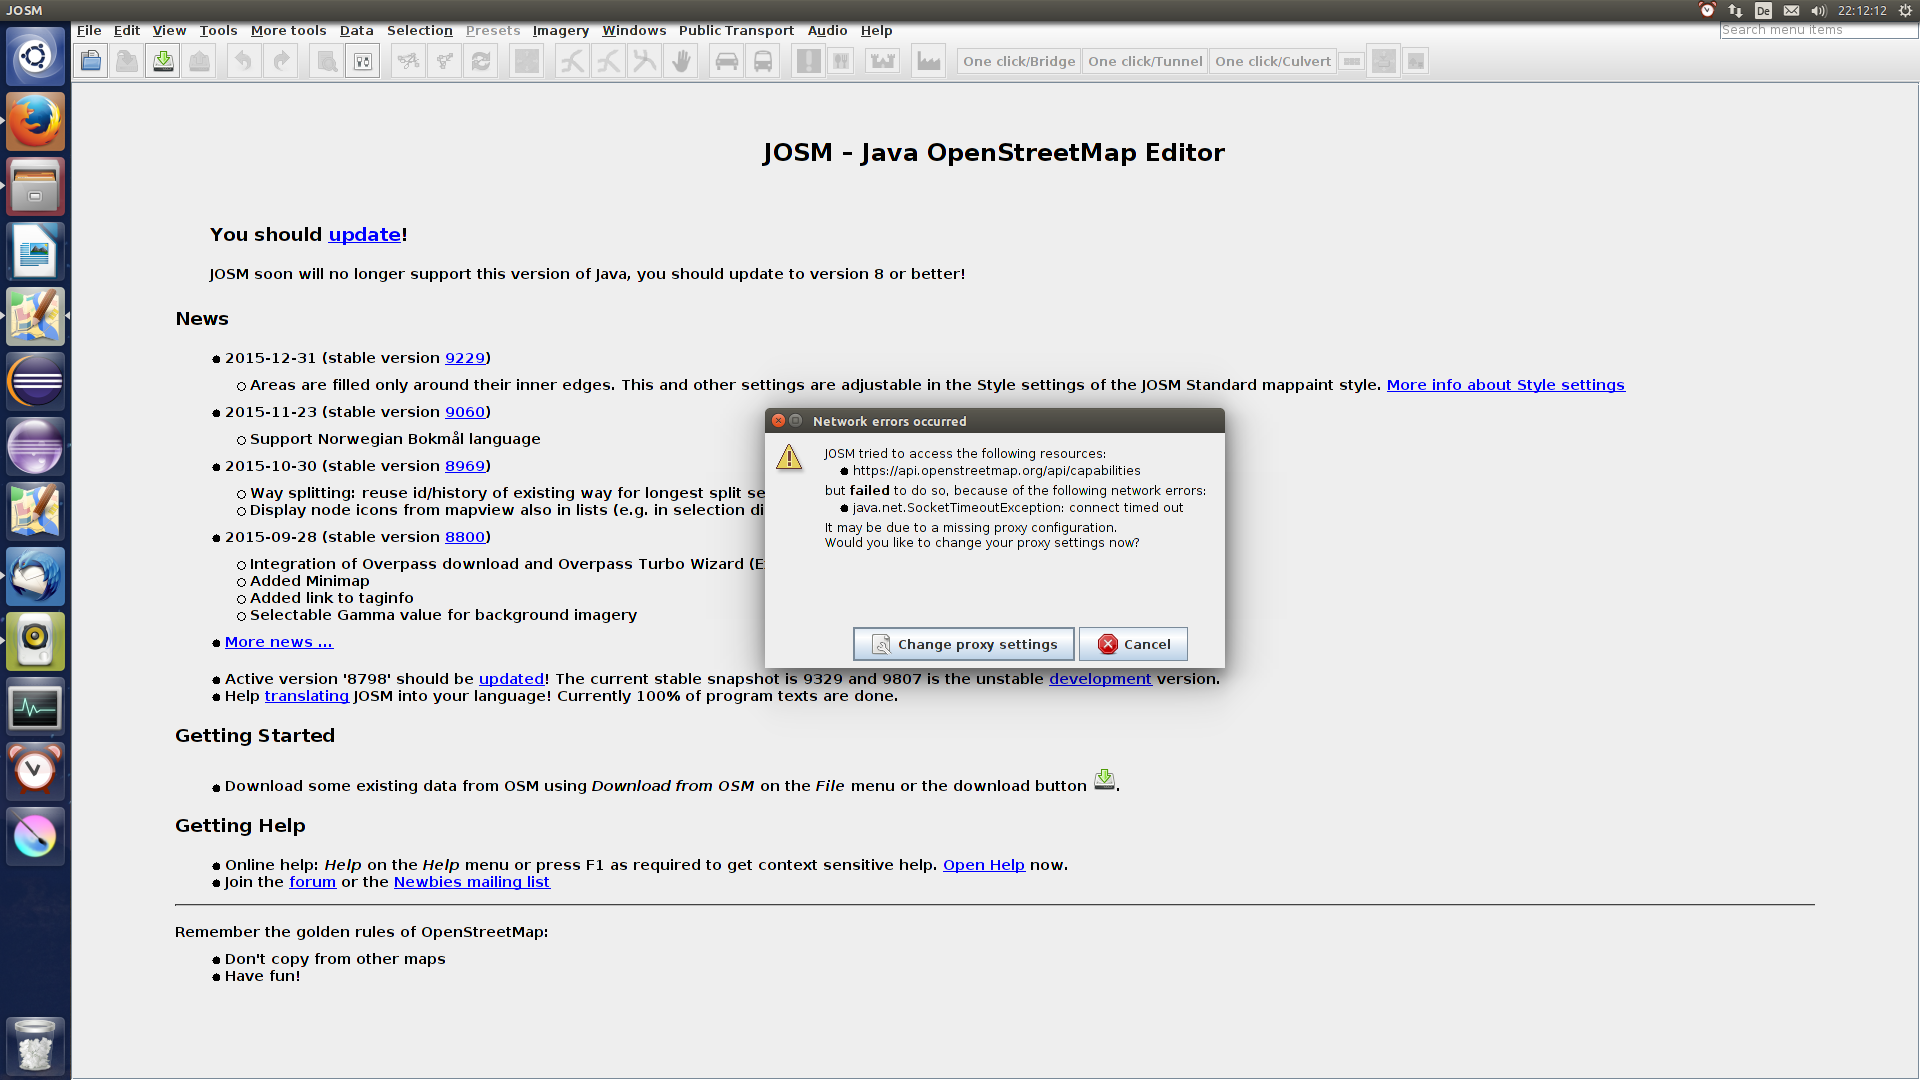Viewport: 1920px width, 1080px height.
Task: Click the circular-arrows Update data toolbar icon
Action: 481,61
